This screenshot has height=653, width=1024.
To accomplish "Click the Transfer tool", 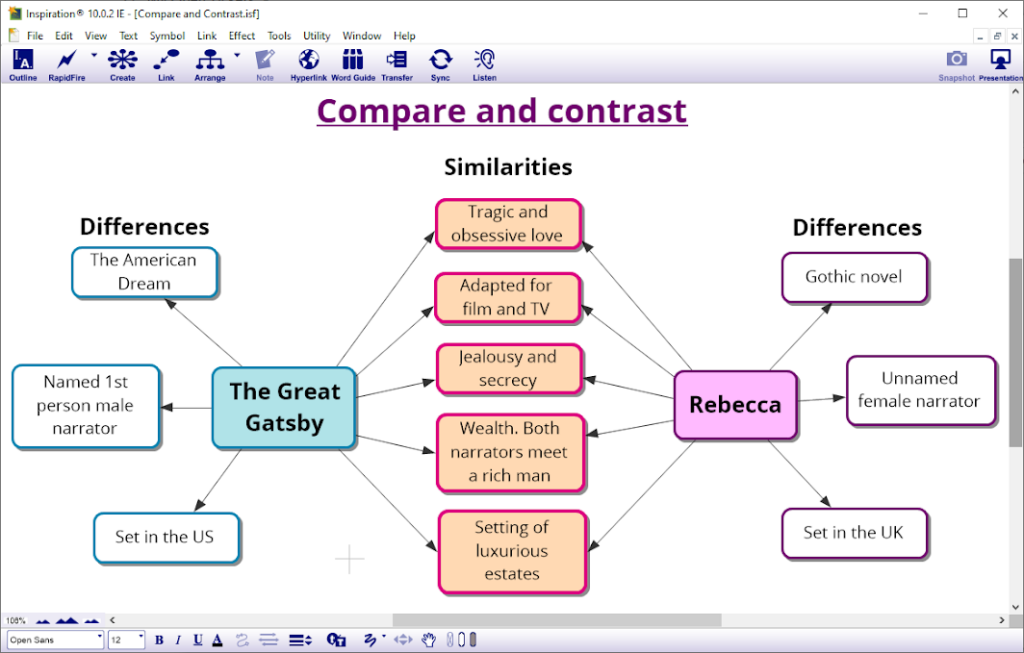I will click(396, 65).
